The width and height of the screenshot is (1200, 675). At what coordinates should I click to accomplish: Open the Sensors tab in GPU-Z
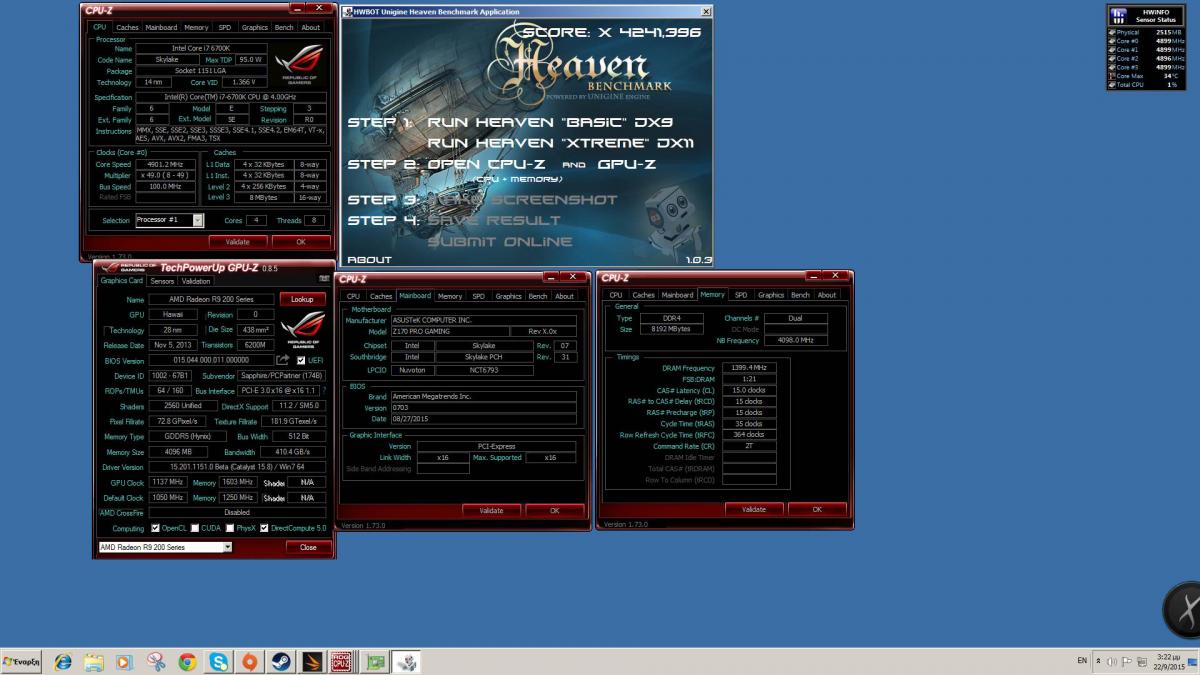pos(163,281)
